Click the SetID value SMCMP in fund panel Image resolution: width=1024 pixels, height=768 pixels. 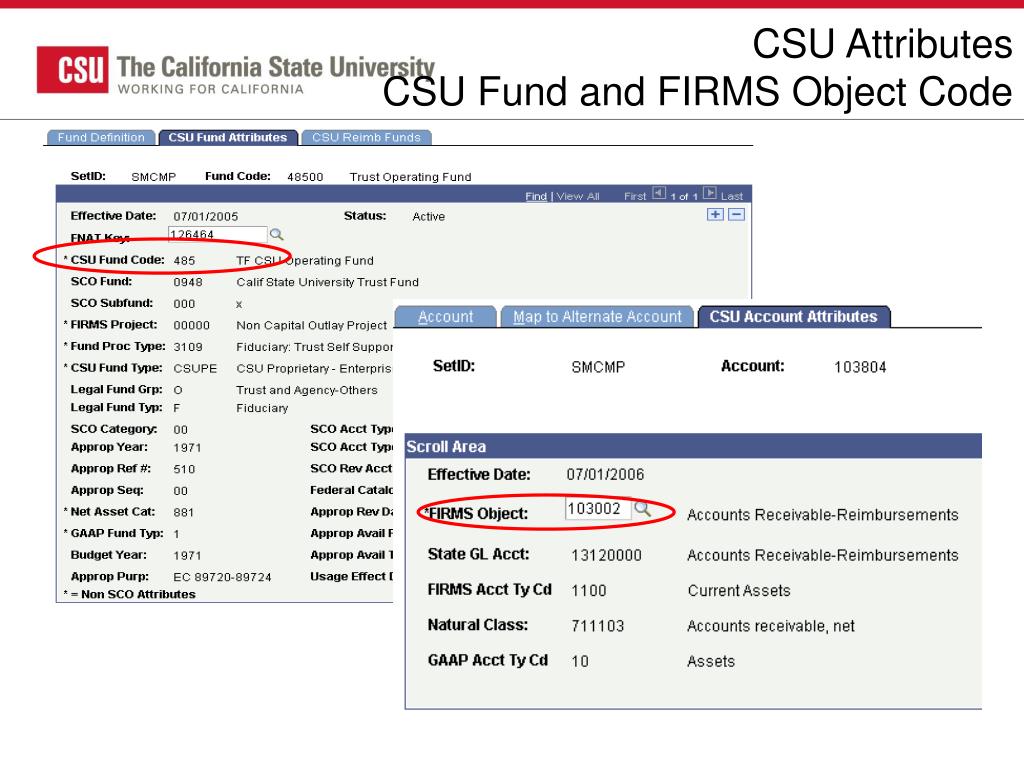pos(153,177)
